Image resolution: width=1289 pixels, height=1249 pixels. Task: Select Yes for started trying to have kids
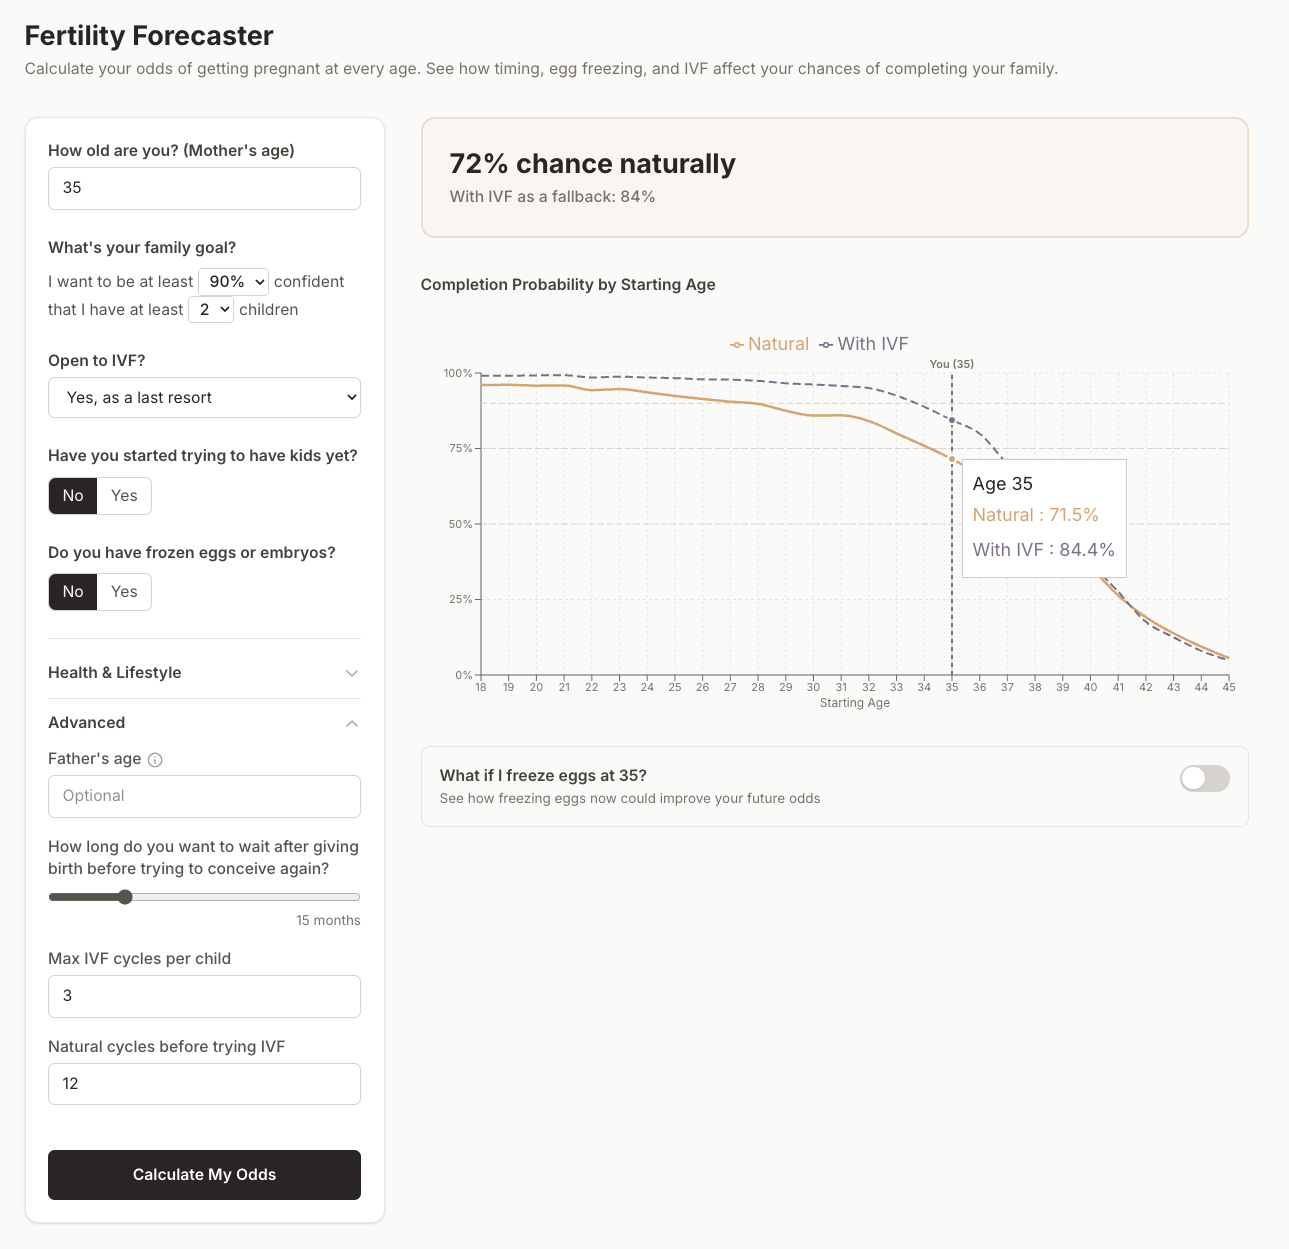124,496
